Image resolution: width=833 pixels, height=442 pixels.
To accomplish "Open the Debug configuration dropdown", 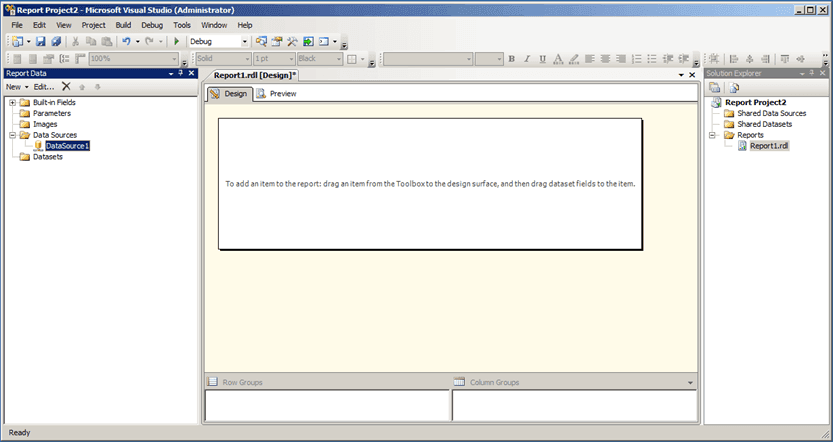I will point(245,41).
